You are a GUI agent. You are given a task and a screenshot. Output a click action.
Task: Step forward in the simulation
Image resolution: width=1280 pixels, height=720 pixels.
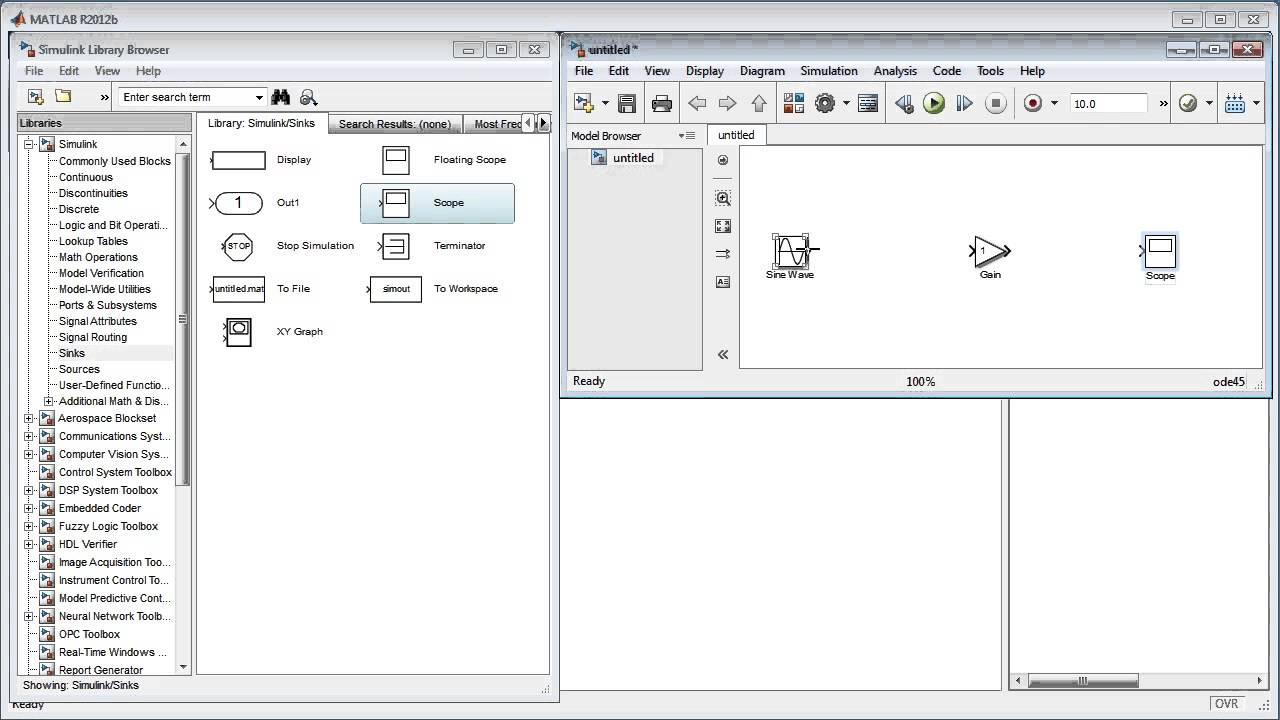pyautogui.click(x=964, y=103)
